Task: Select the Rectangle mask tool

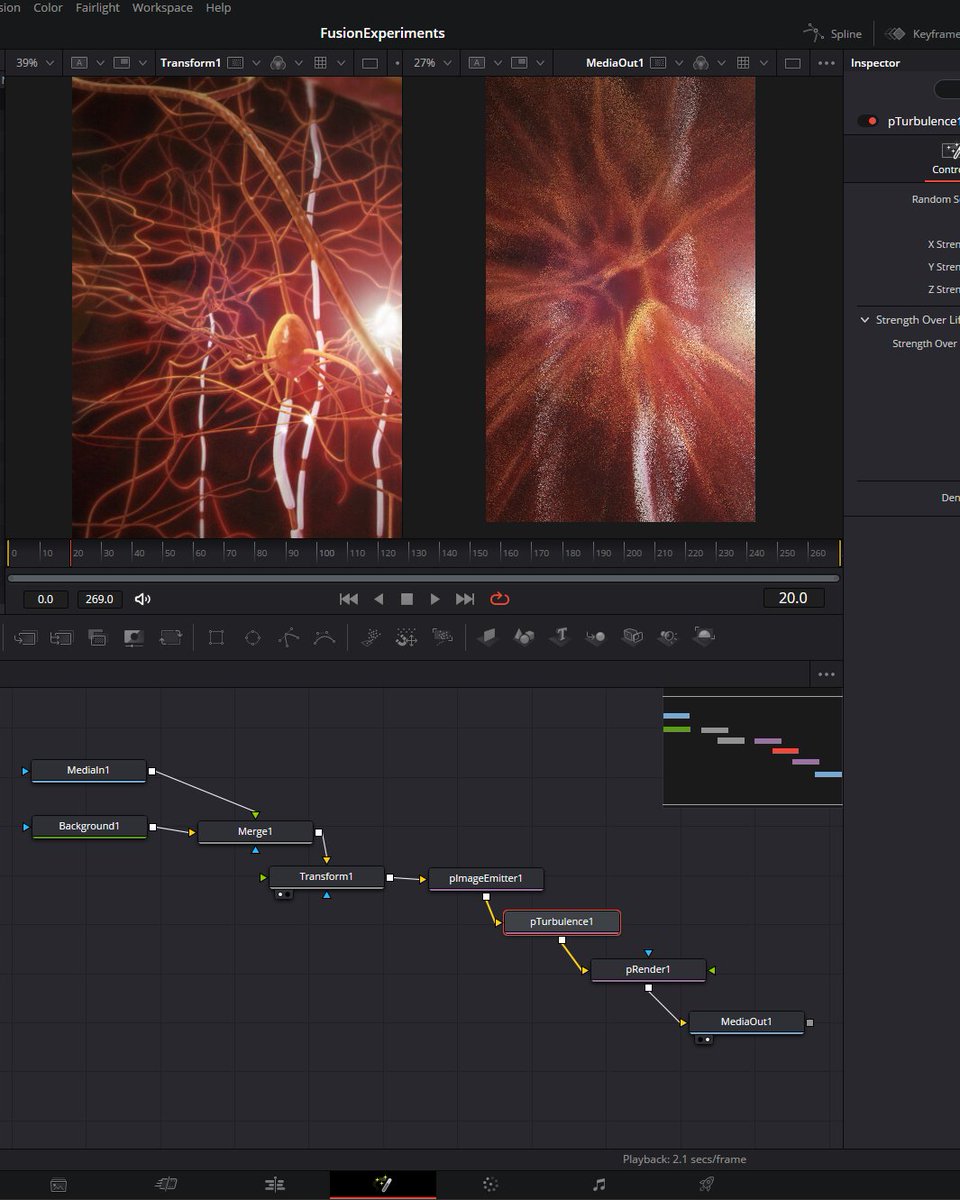Action: [x=216, y=637]
